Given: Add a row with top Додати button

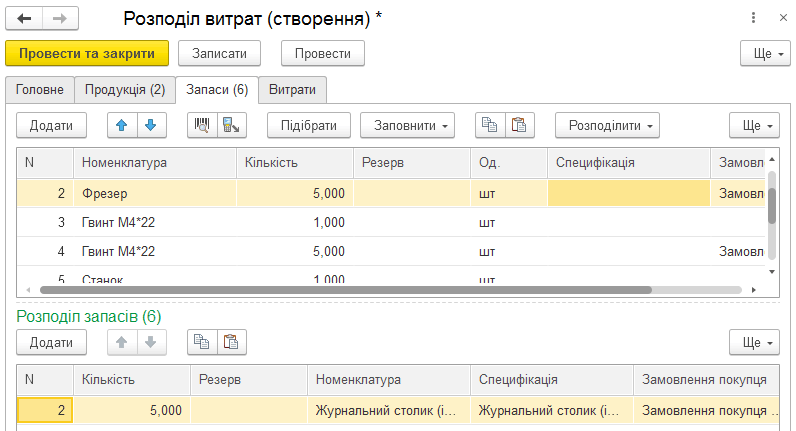Looking at the screenshot, I should coord(51,125).
